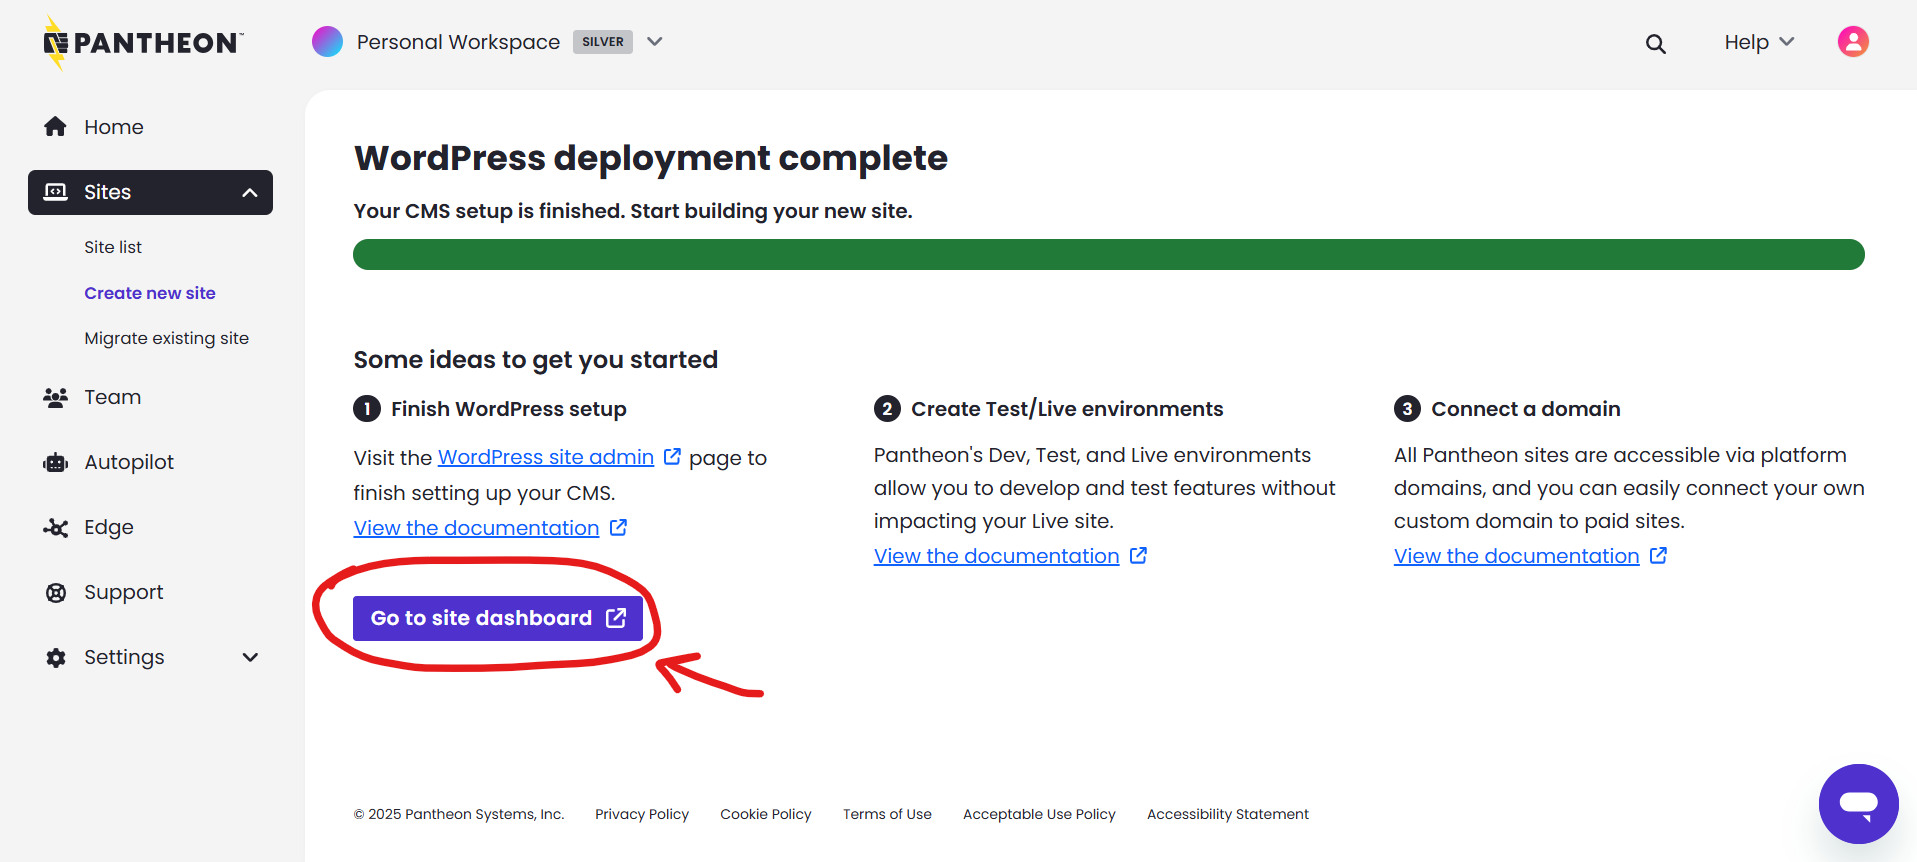Expand the Settings menu chevron
Screen dimensions: 1917x862
pos(250,657)
